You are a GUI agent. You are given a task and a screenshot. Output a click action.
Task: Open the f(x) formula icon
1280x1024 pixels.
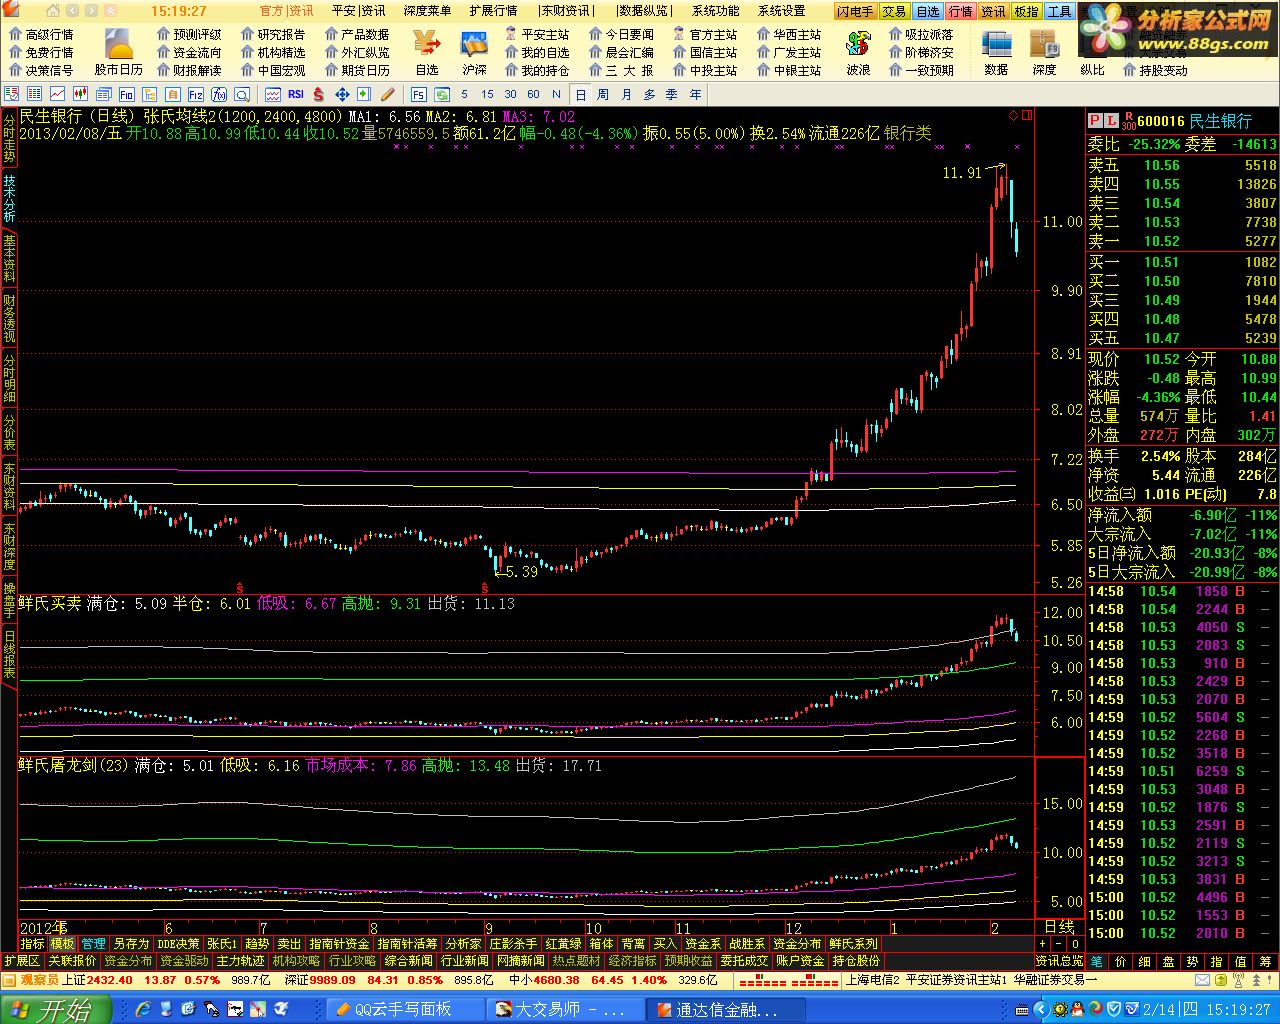[x=220, y=94]
